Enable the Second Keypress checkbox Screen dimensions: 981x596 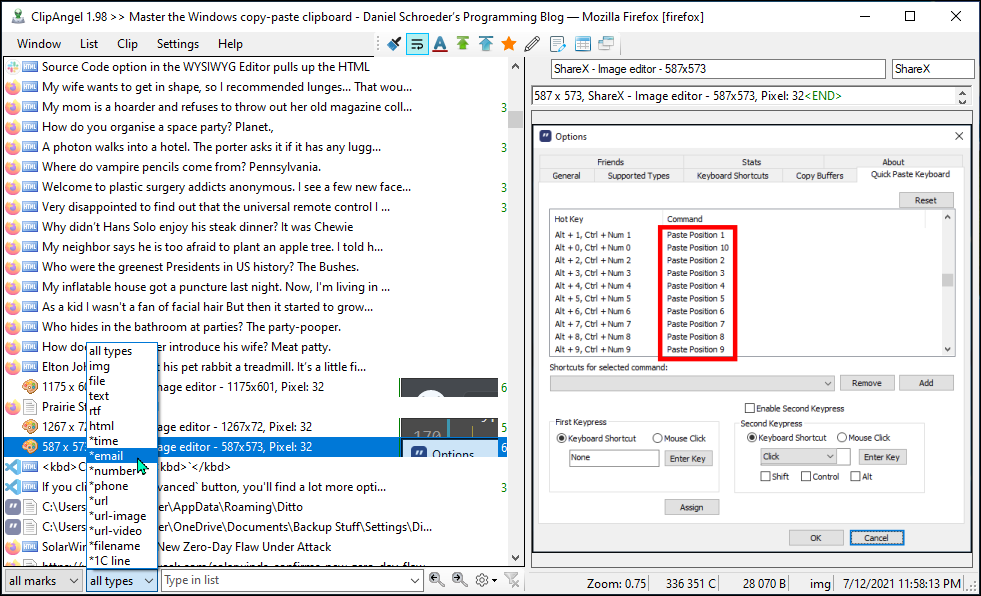[750, 408]
